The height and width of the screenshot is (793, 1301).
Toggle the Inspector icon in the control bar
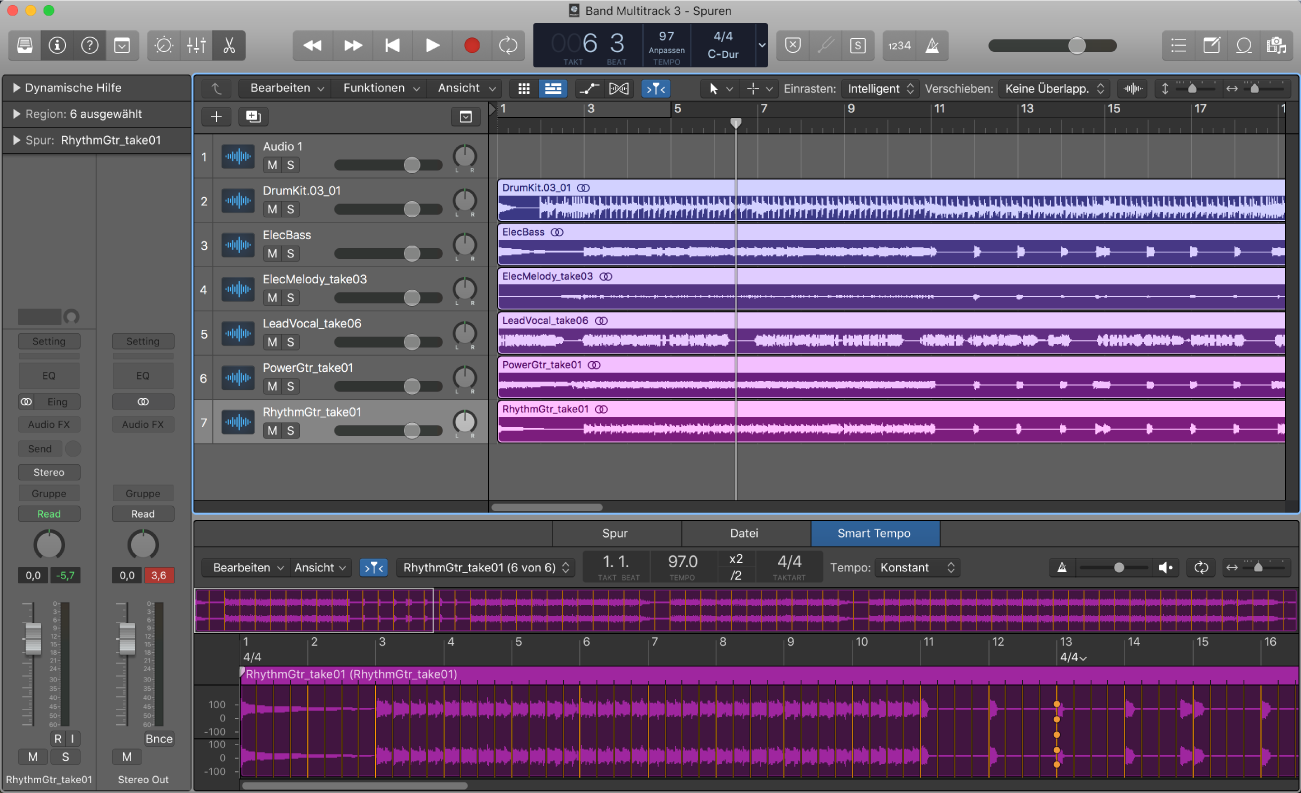tap(56, 45)
